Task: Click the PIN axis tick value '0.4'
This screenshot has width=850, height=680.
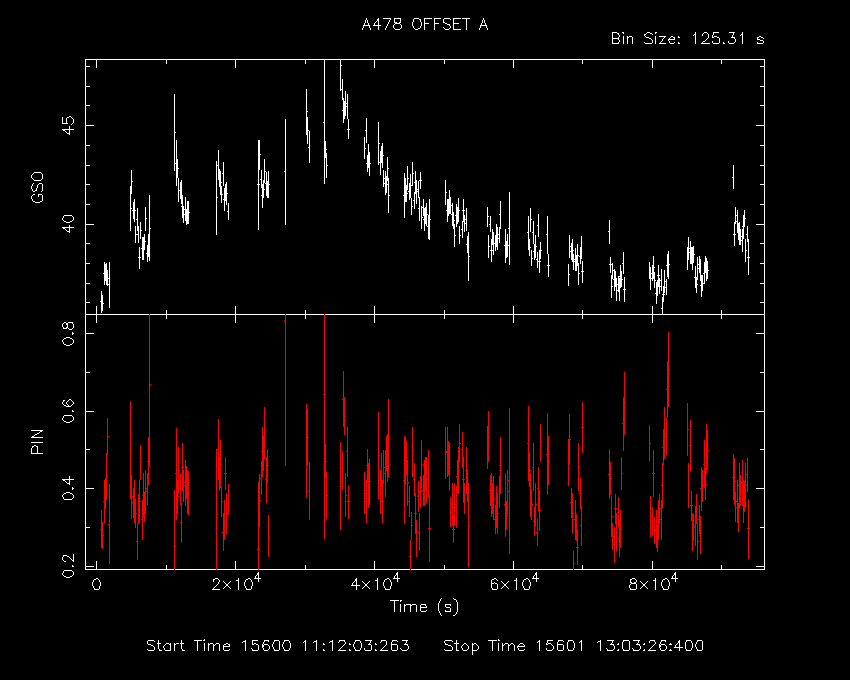Action: click(x=69, y=488)
